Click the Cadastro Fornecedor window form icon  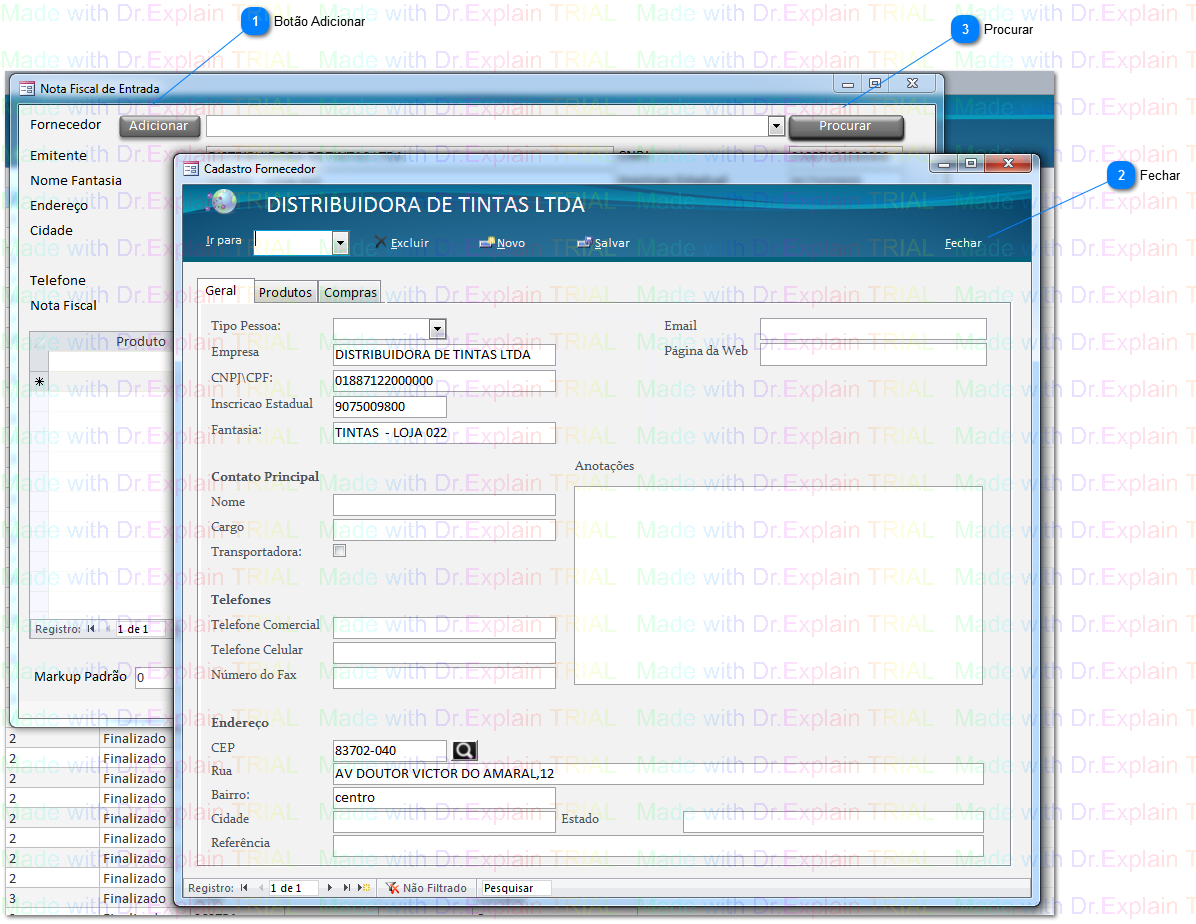(x=191, y=169)
